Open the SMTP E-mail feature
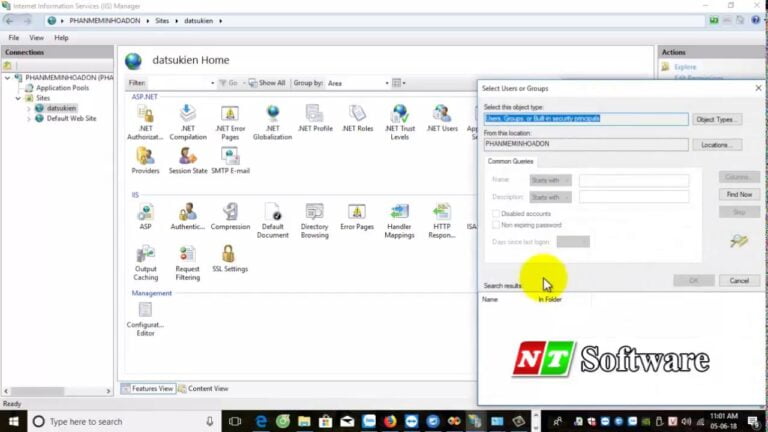Viewport: 768px width, 432px height. tap(230, 158)
